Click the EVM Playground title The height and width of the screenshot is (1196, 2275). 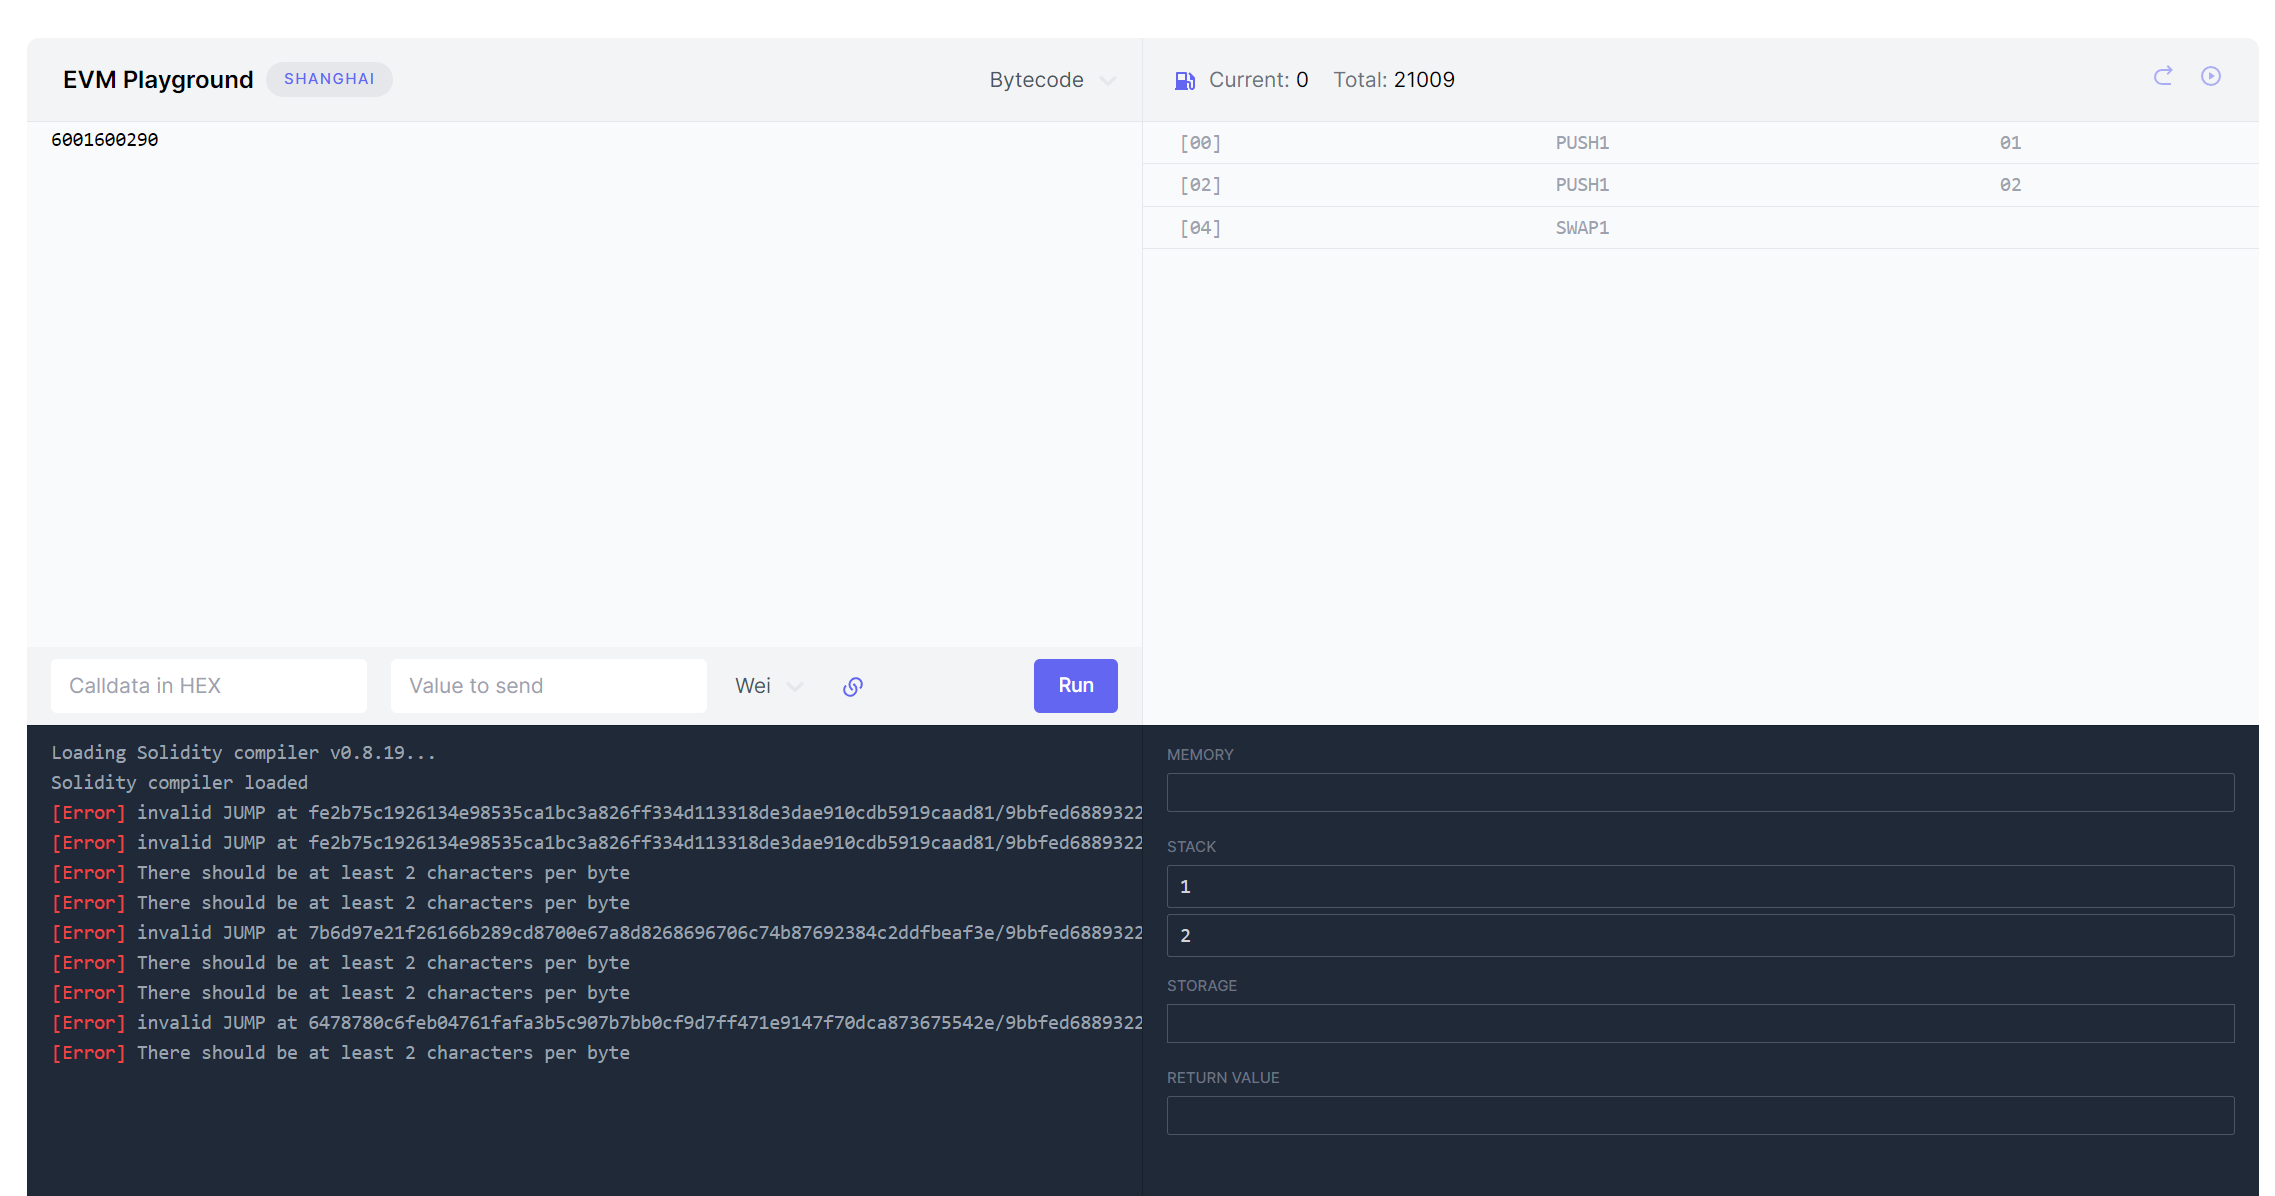(158, 80)
